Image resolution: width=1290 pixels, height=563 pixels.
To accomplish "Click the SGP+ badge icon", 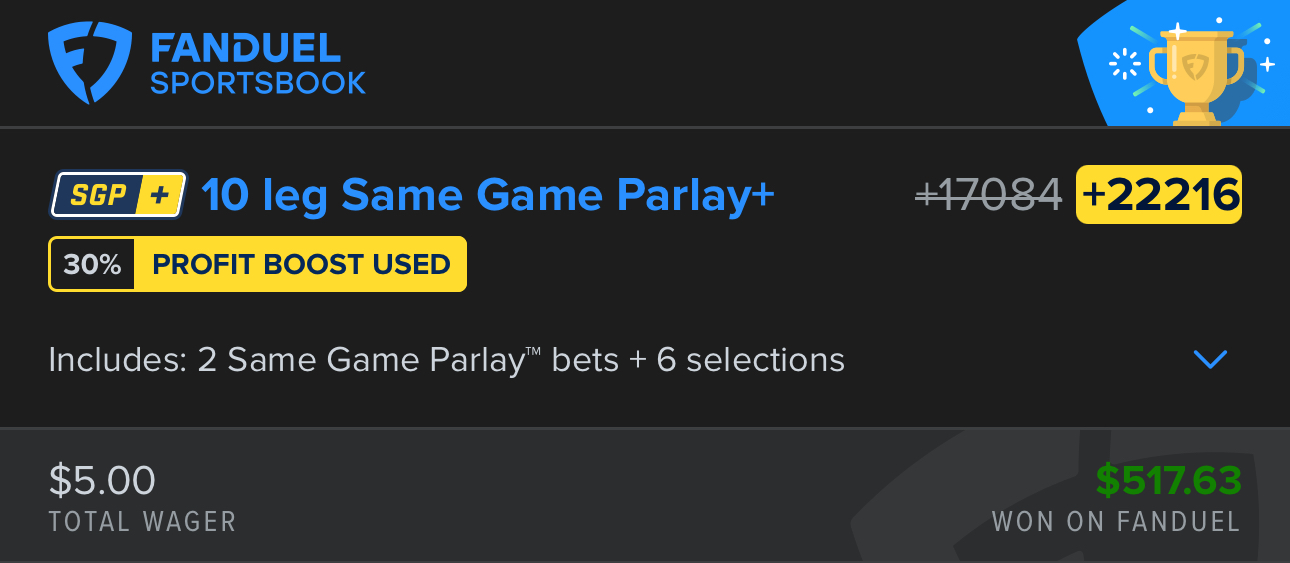I will pos(118,194).
